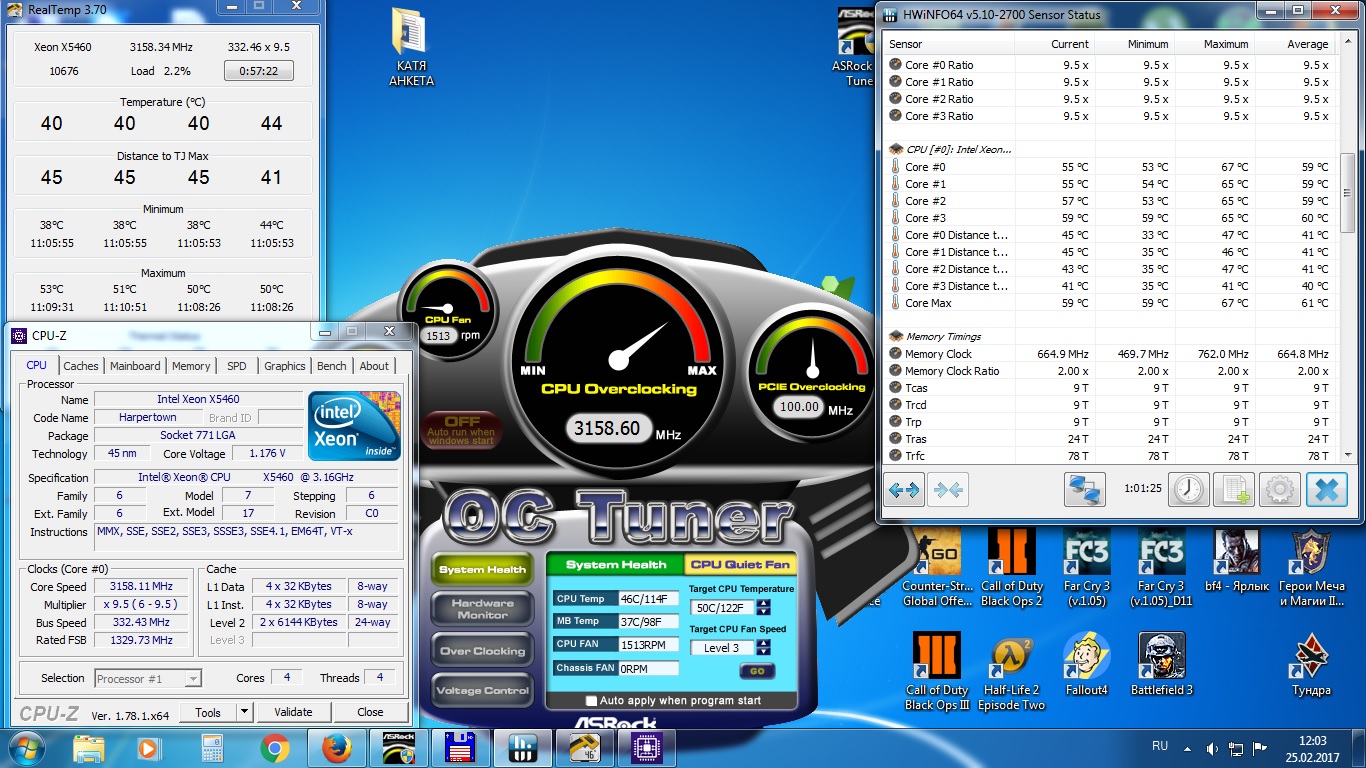The height and width of the screenshot is (768, 1366).
Task: Select the Тундра desktop shortcut
Action: click(1311, 664)
